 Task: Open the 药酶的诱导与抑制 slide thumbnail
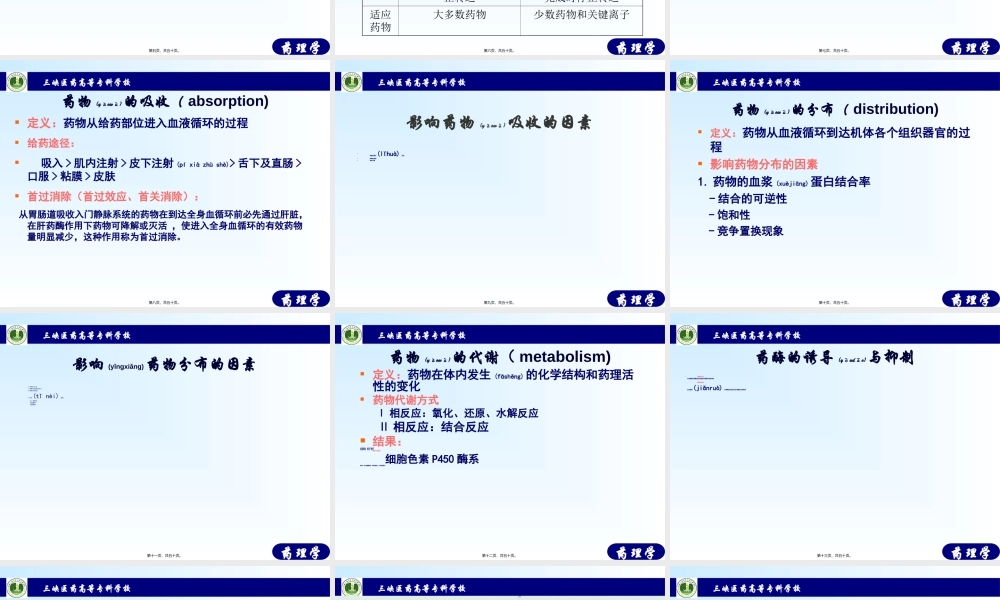[835, 437]
